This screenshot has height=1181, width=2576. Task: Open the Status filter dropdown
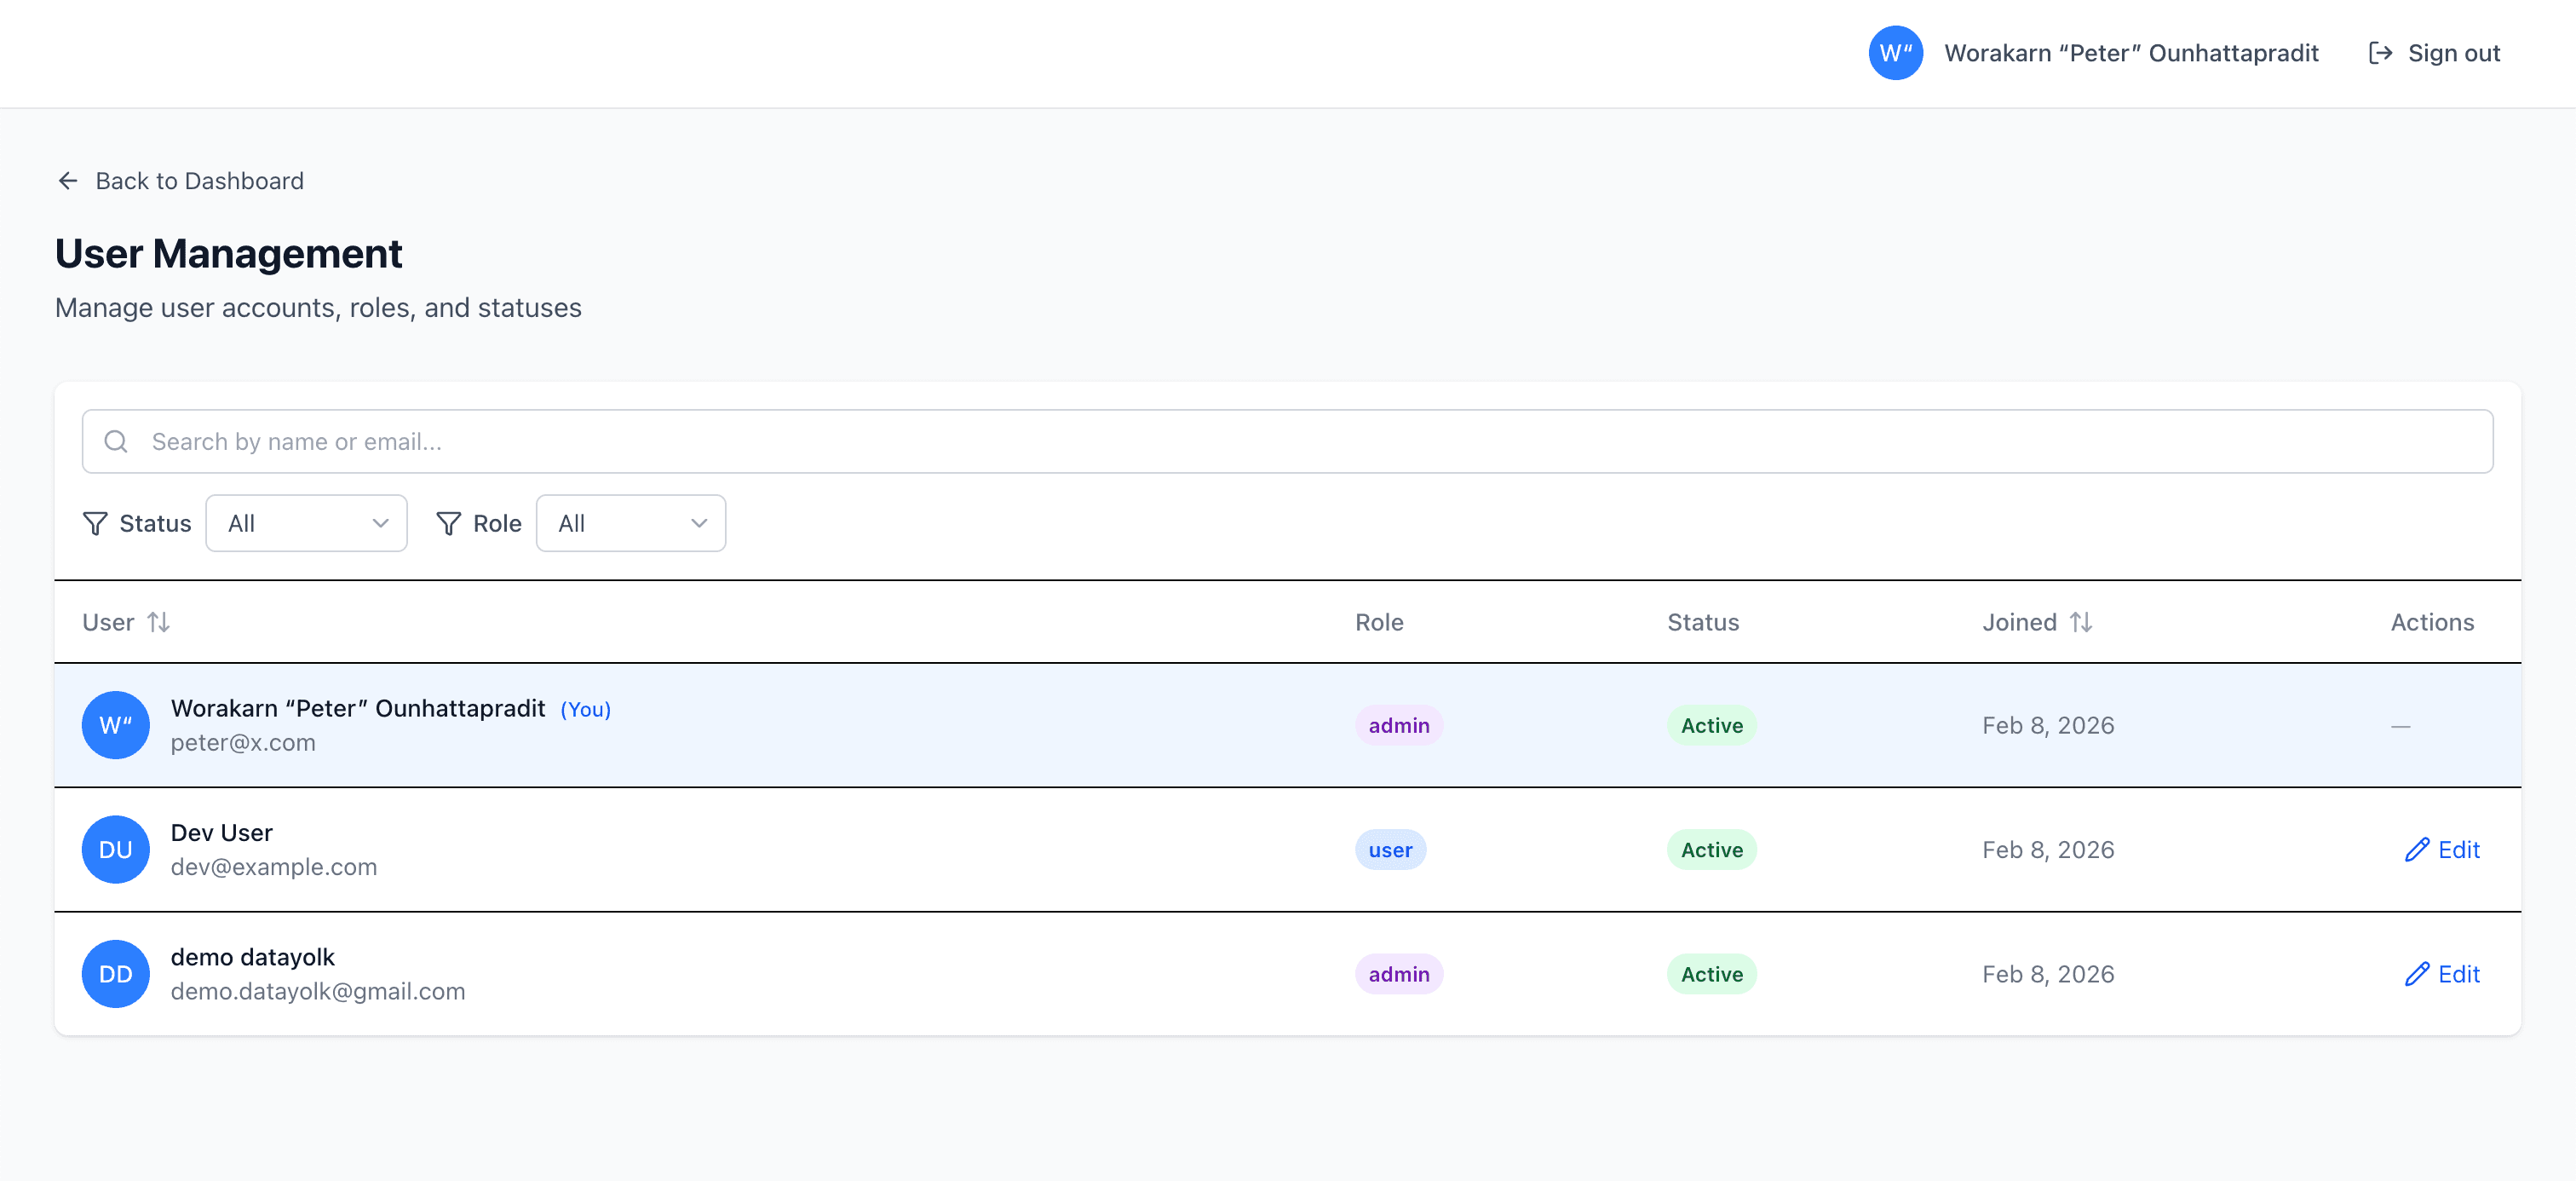(x=306, y=523)
